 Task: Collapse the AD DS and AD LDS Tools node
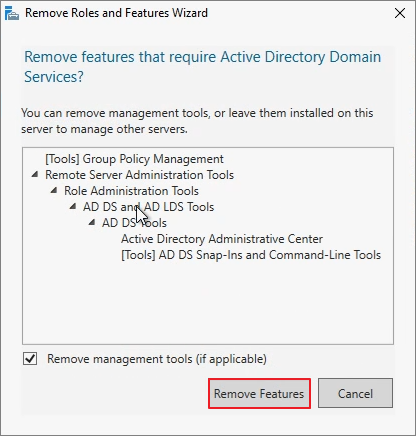point(73,206)
